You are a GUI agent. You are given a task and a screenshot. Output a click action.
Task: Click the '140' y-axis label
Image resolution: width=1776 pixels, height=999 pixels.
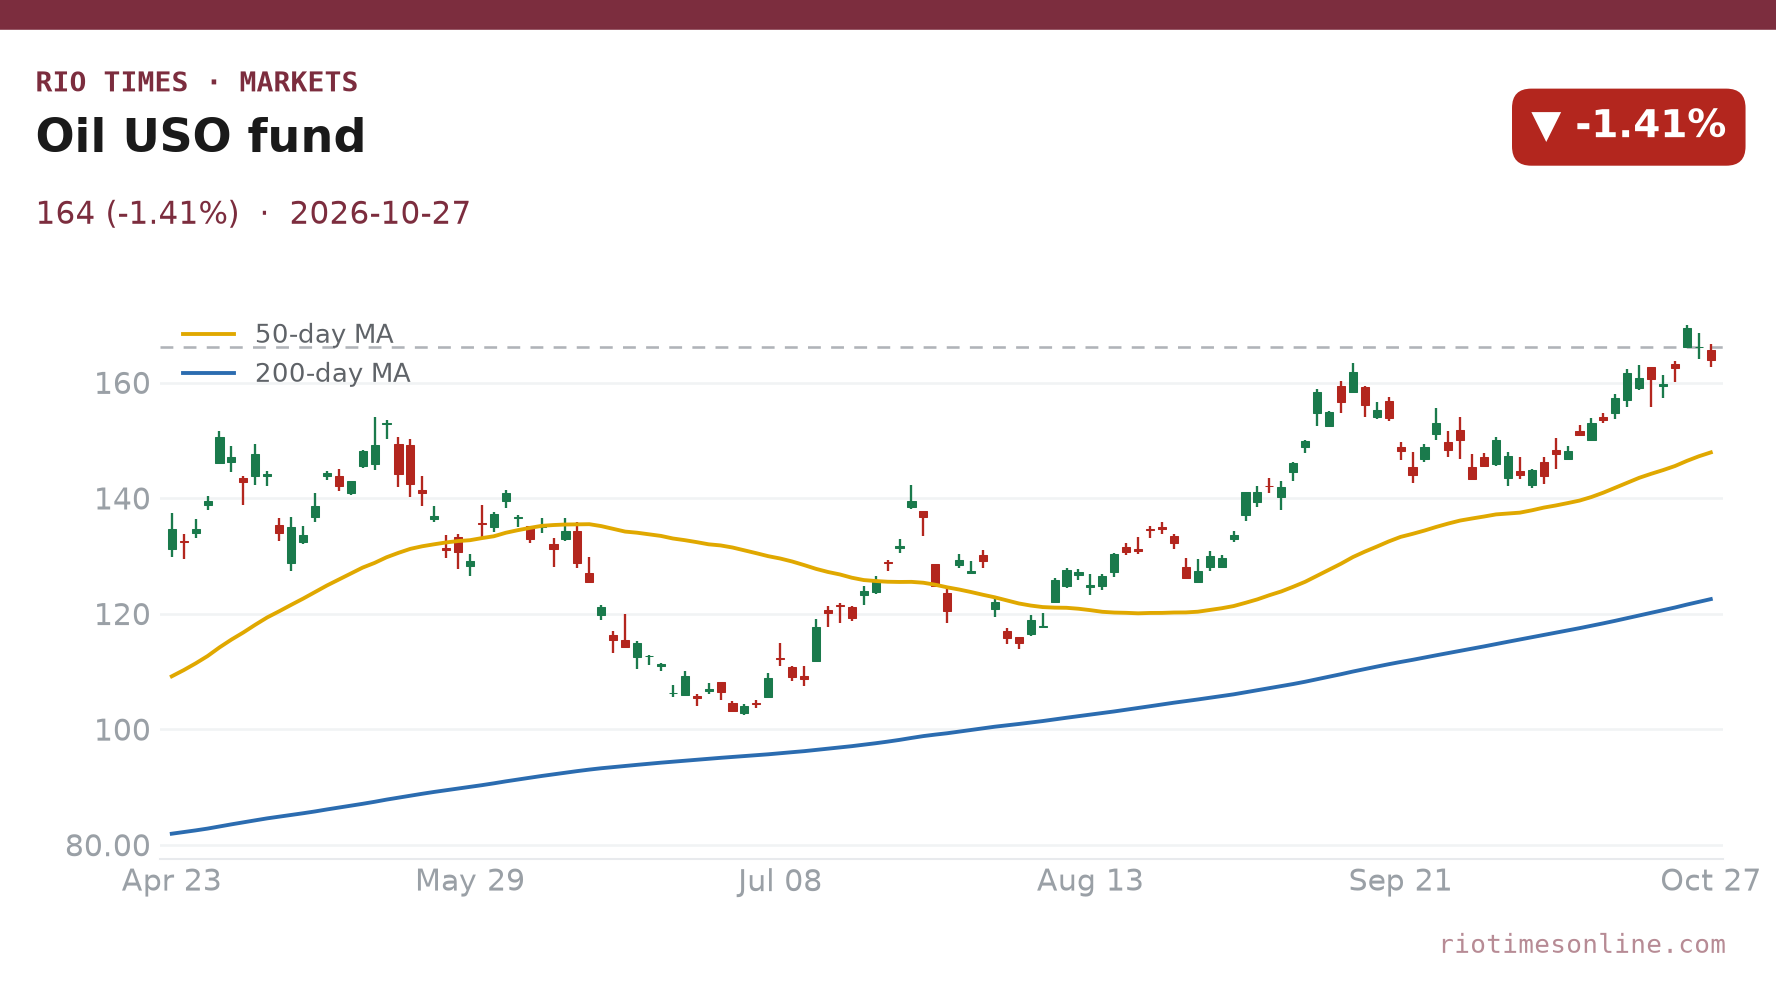(x=122, y=499)
